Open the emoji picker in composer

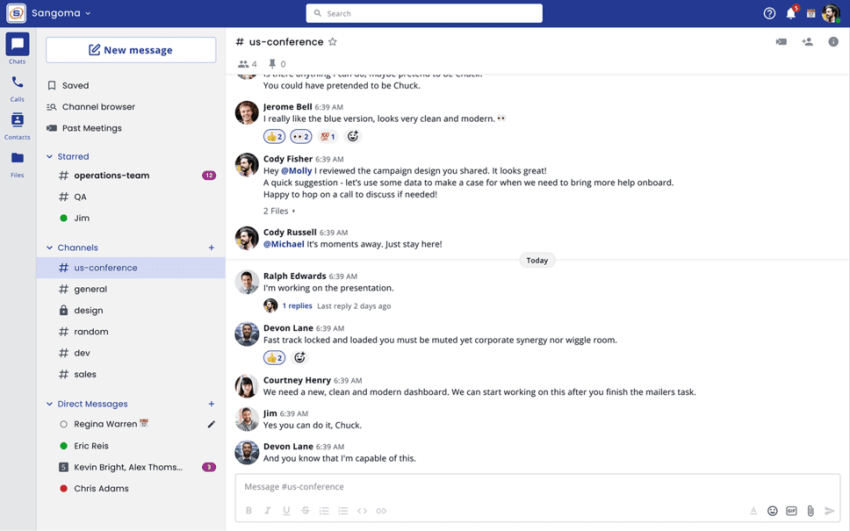click(772, 511)
